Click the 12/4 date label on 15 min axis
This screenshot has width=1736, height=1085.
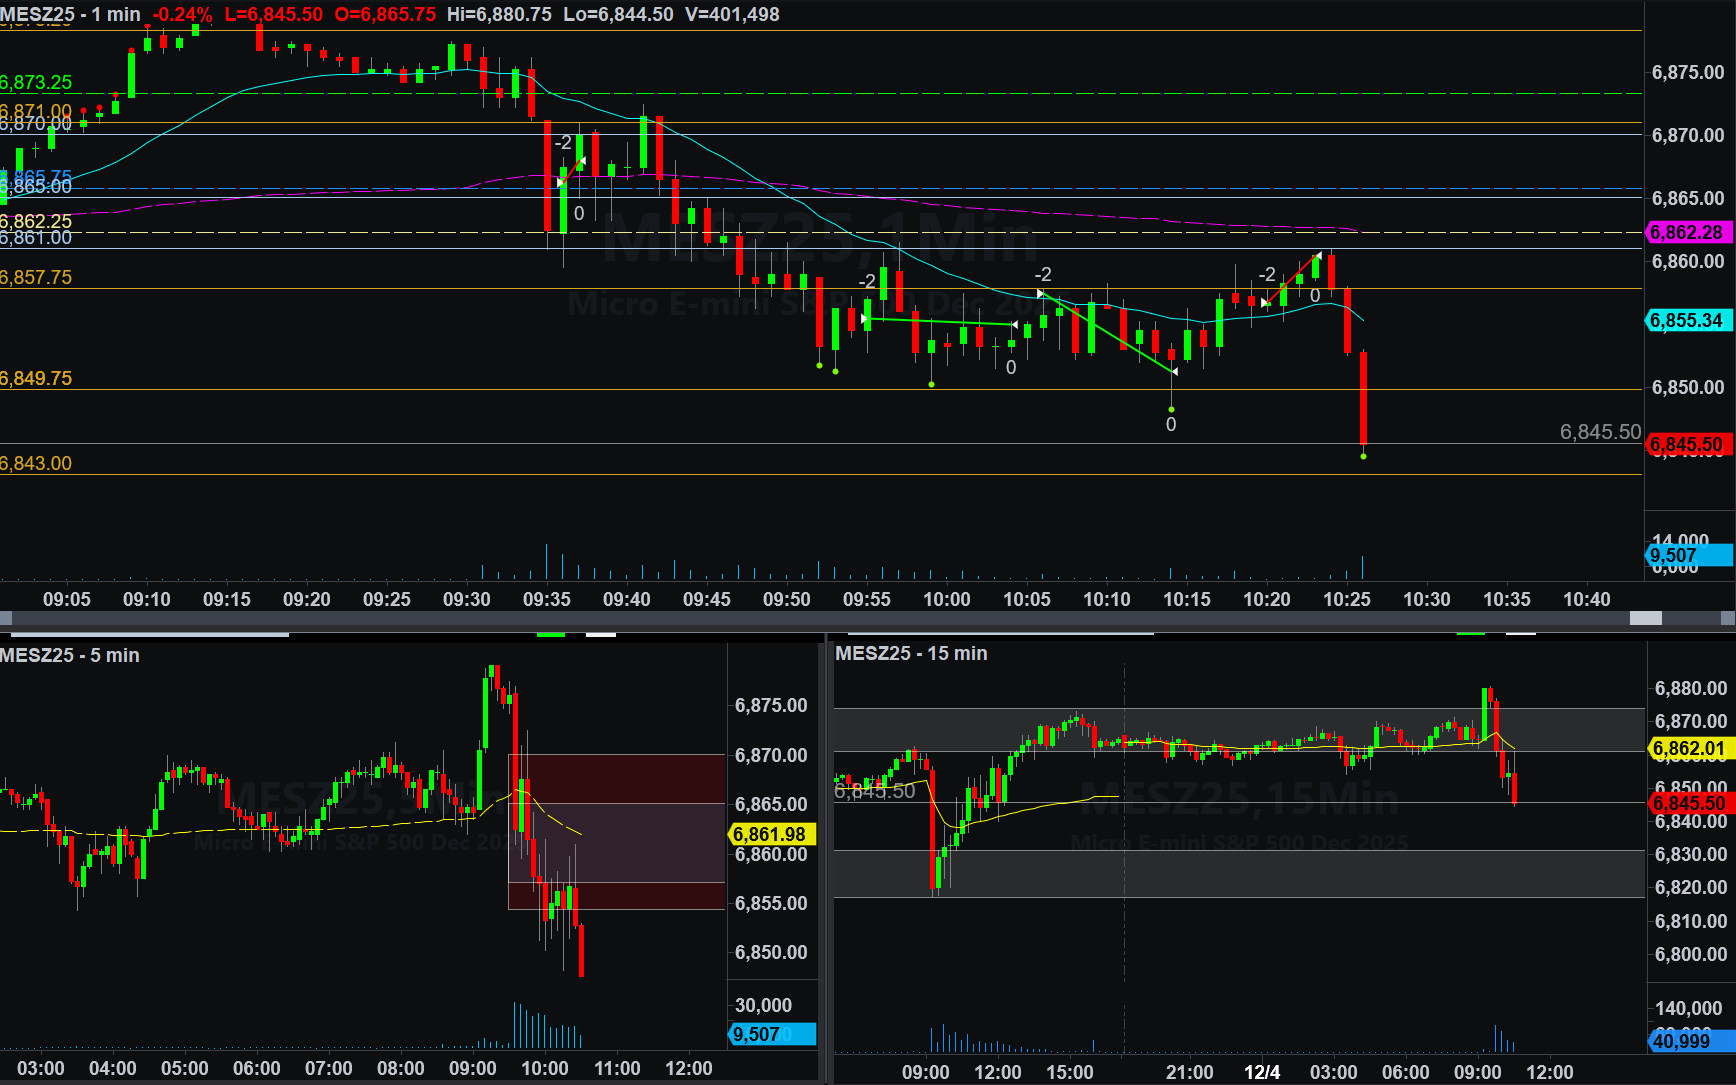pyautogui.click(x=1262, y=1072)
